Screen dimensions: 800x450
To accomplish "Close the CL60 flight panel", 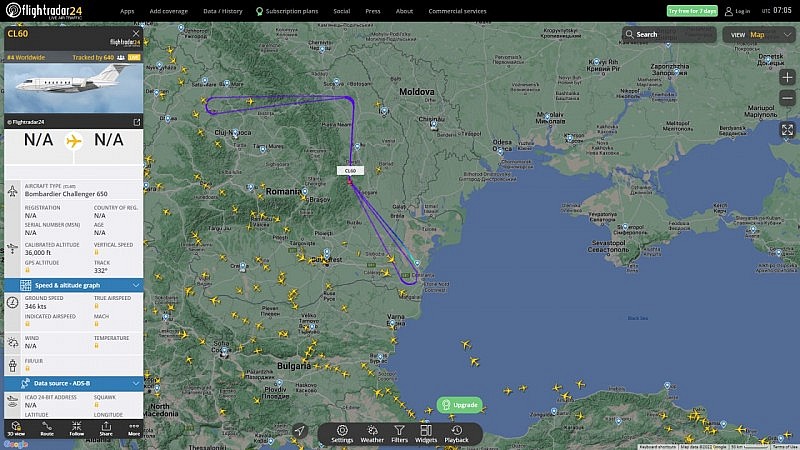I will pos(136,34).
